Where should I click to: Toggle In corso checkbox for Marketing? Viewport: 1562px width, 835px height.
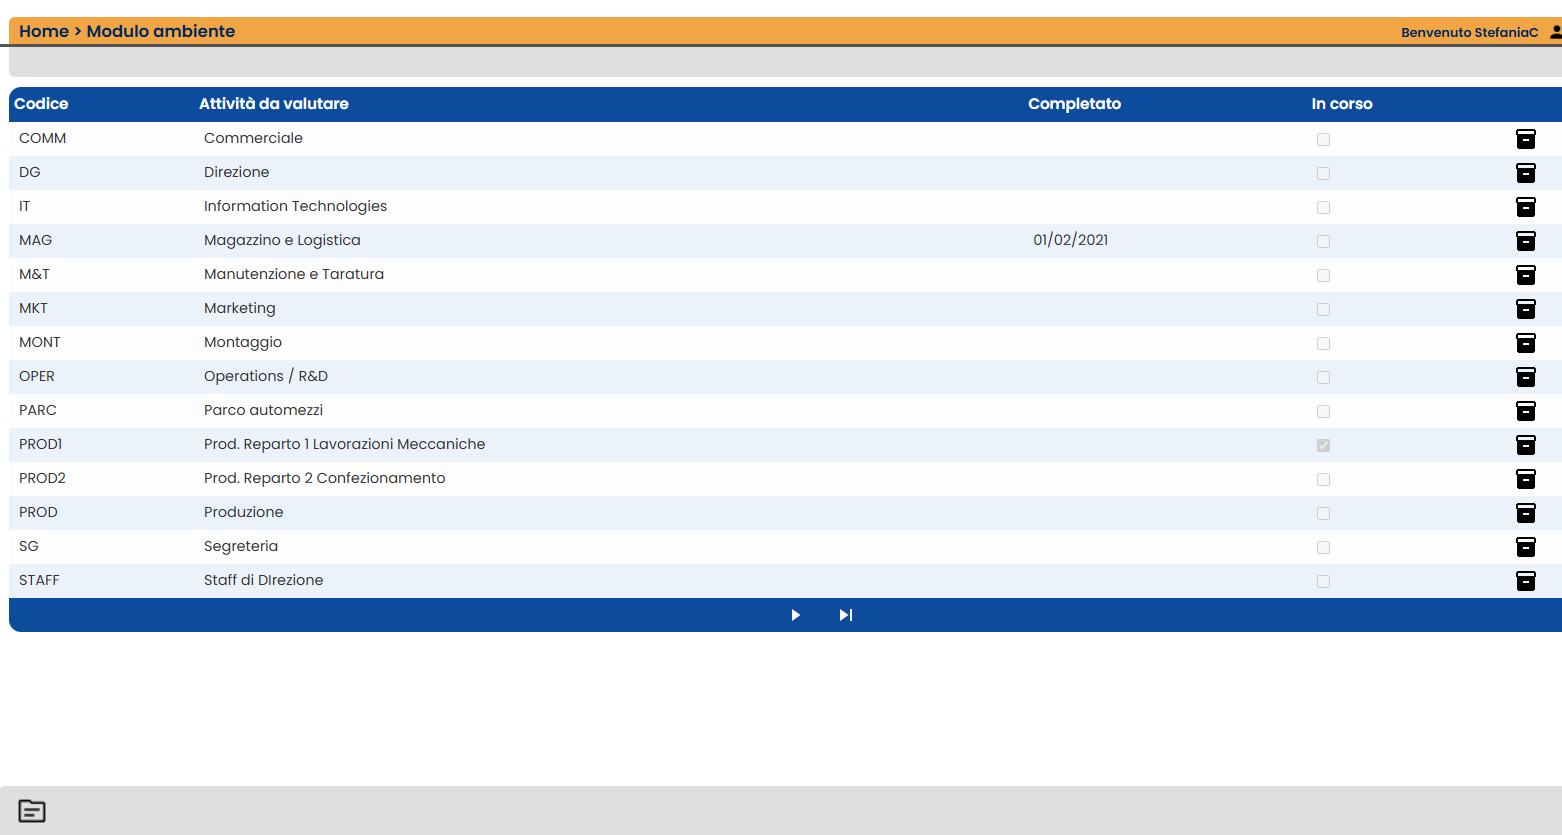tap(1323, 309)
